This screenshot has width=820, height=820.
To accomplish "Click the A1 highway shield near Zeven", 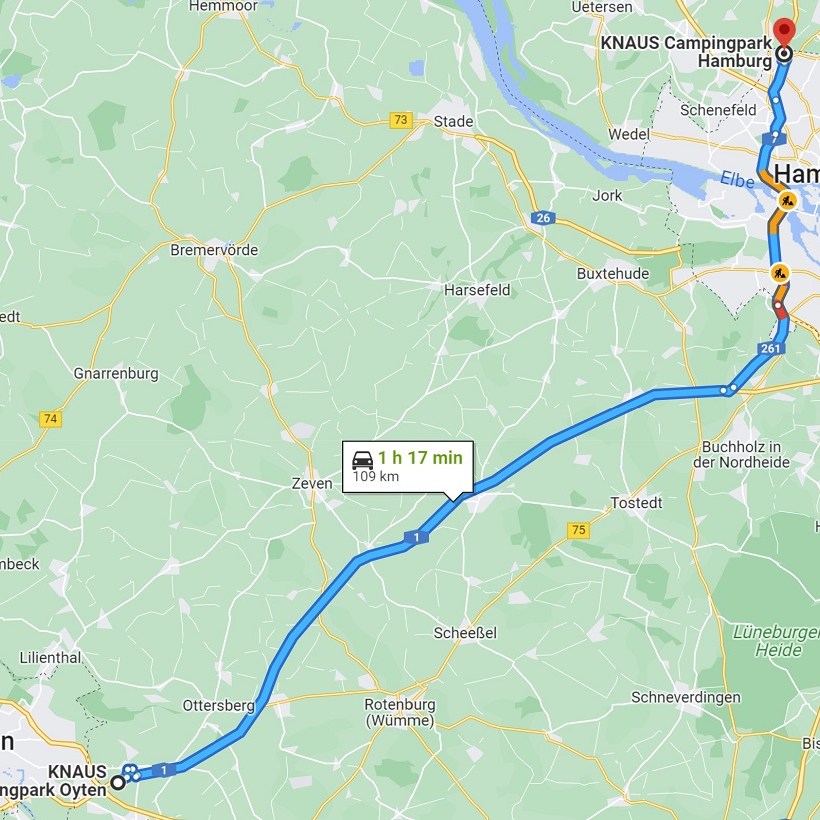I will click(416, 537).
